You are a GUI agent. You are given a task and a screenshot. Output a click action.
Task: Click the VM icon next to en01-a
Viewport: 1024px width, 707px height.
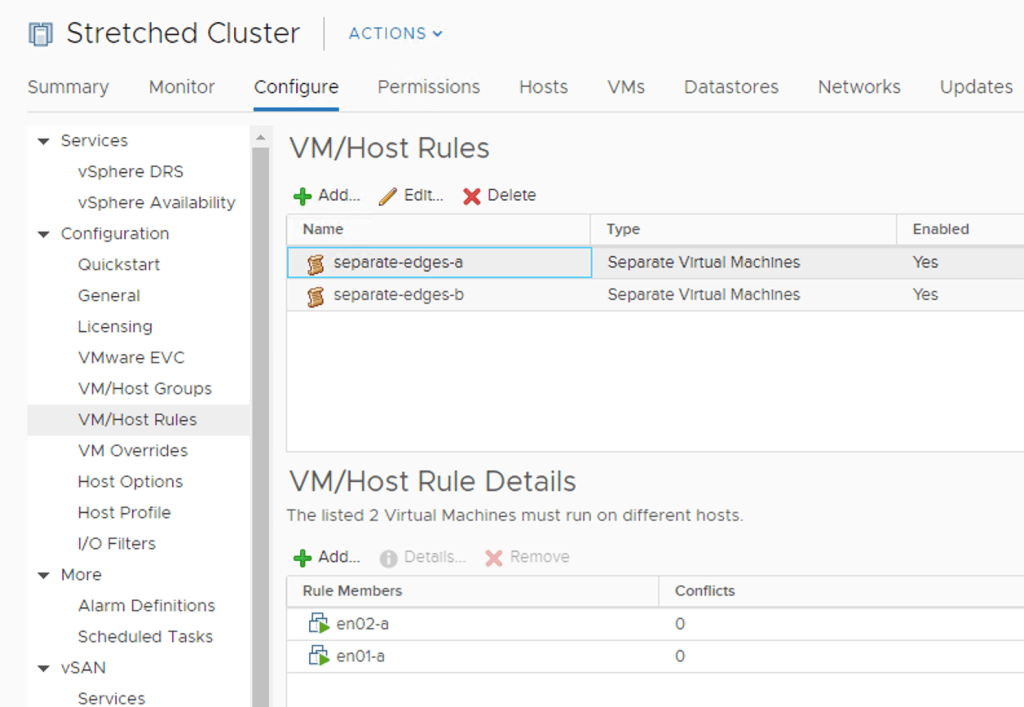(x=317, y=656)
